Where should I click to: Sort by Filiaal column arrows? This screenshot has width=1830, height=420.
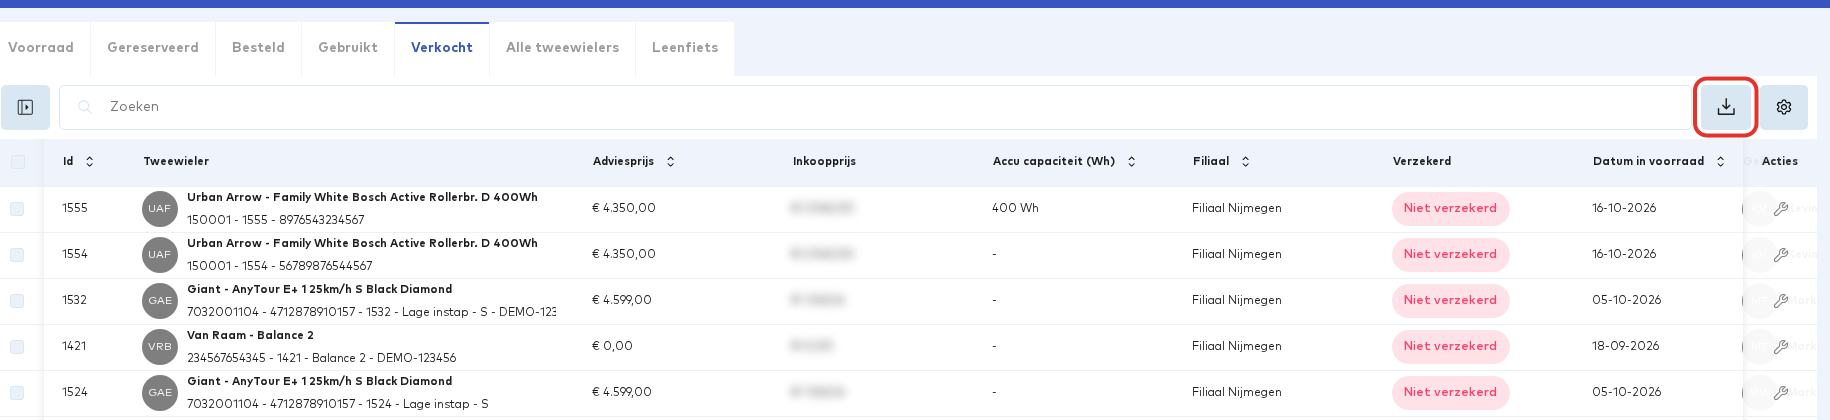[1246, 161]
